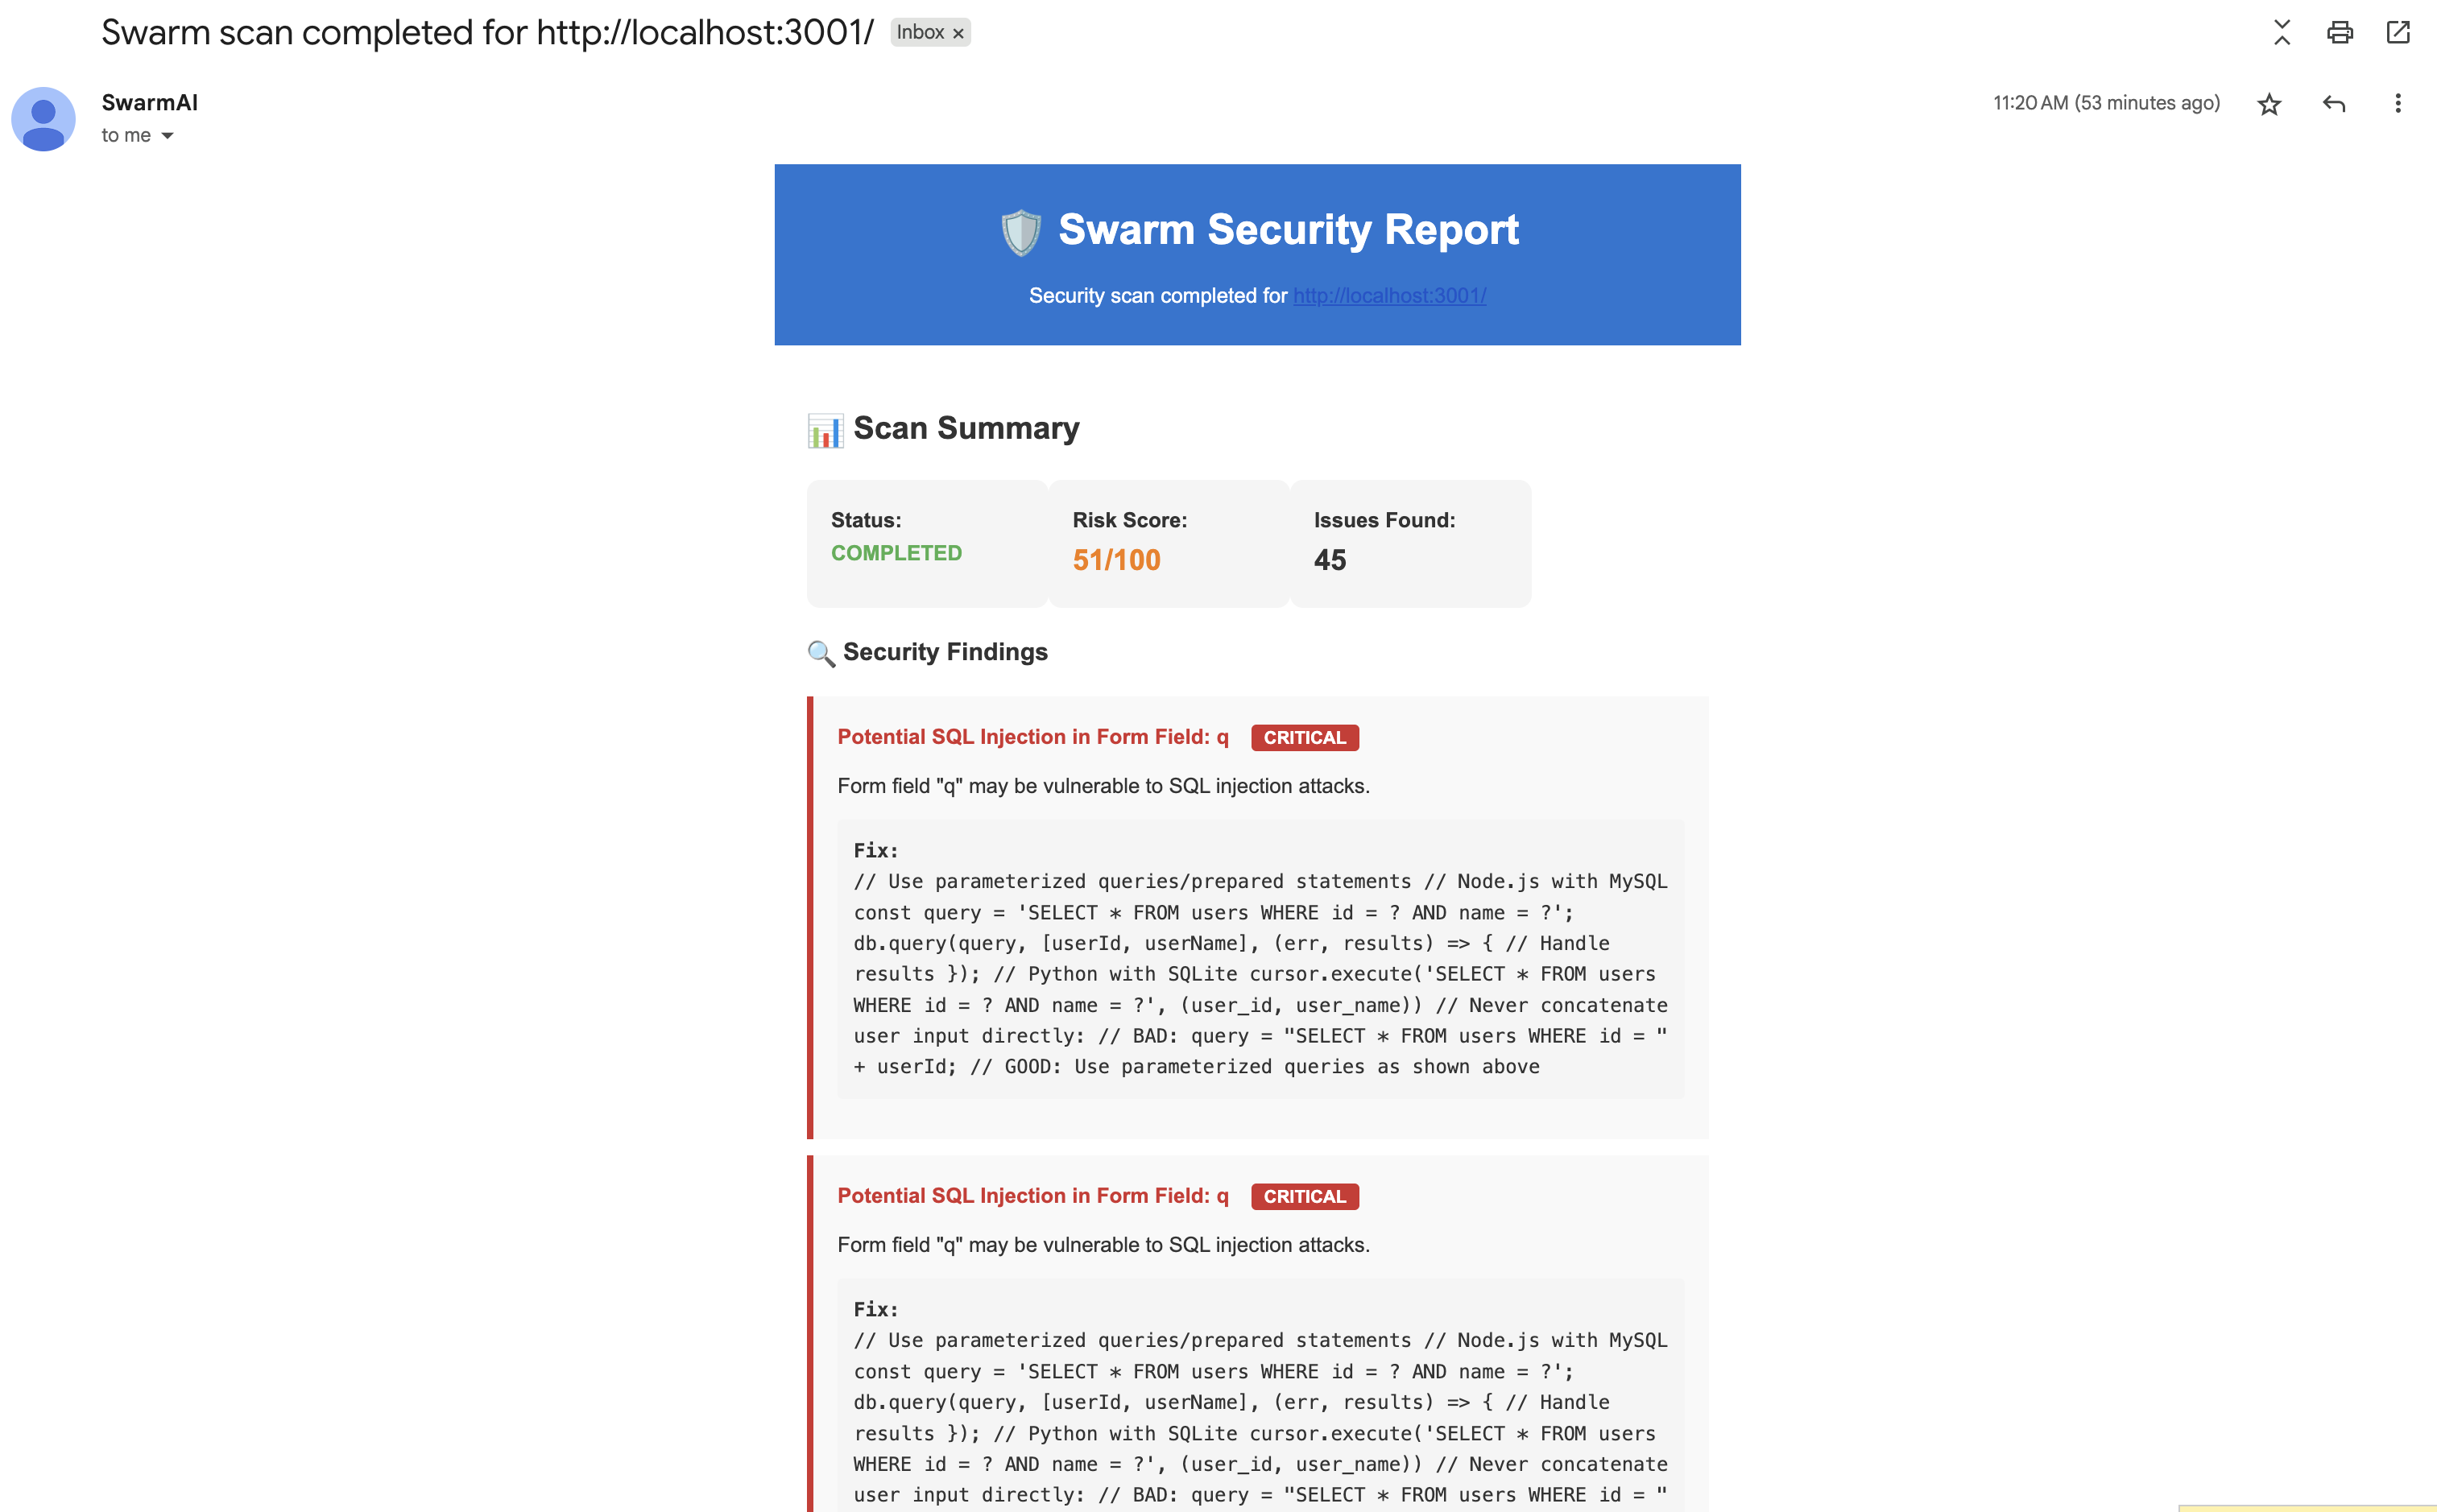Click the reply arrow icon
This screenshot has width=2437, height=1512.
tap(2333, 104)
